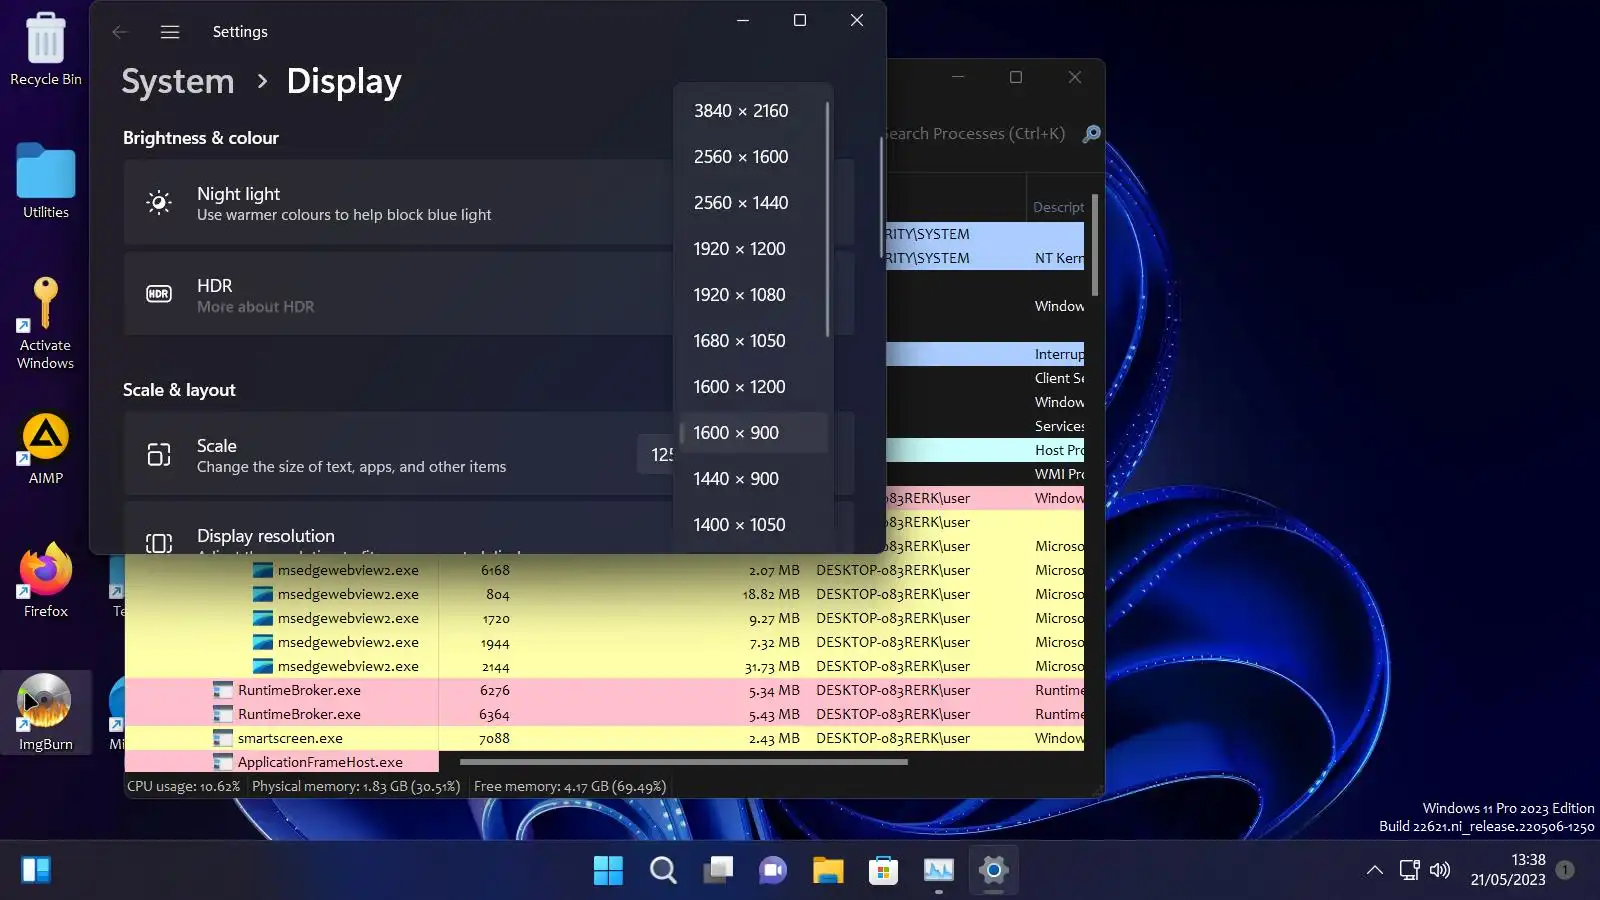This screenshot has height=900, width=1600.
Task: Sort by the Description column header
Action: (x=1058, y=207)
